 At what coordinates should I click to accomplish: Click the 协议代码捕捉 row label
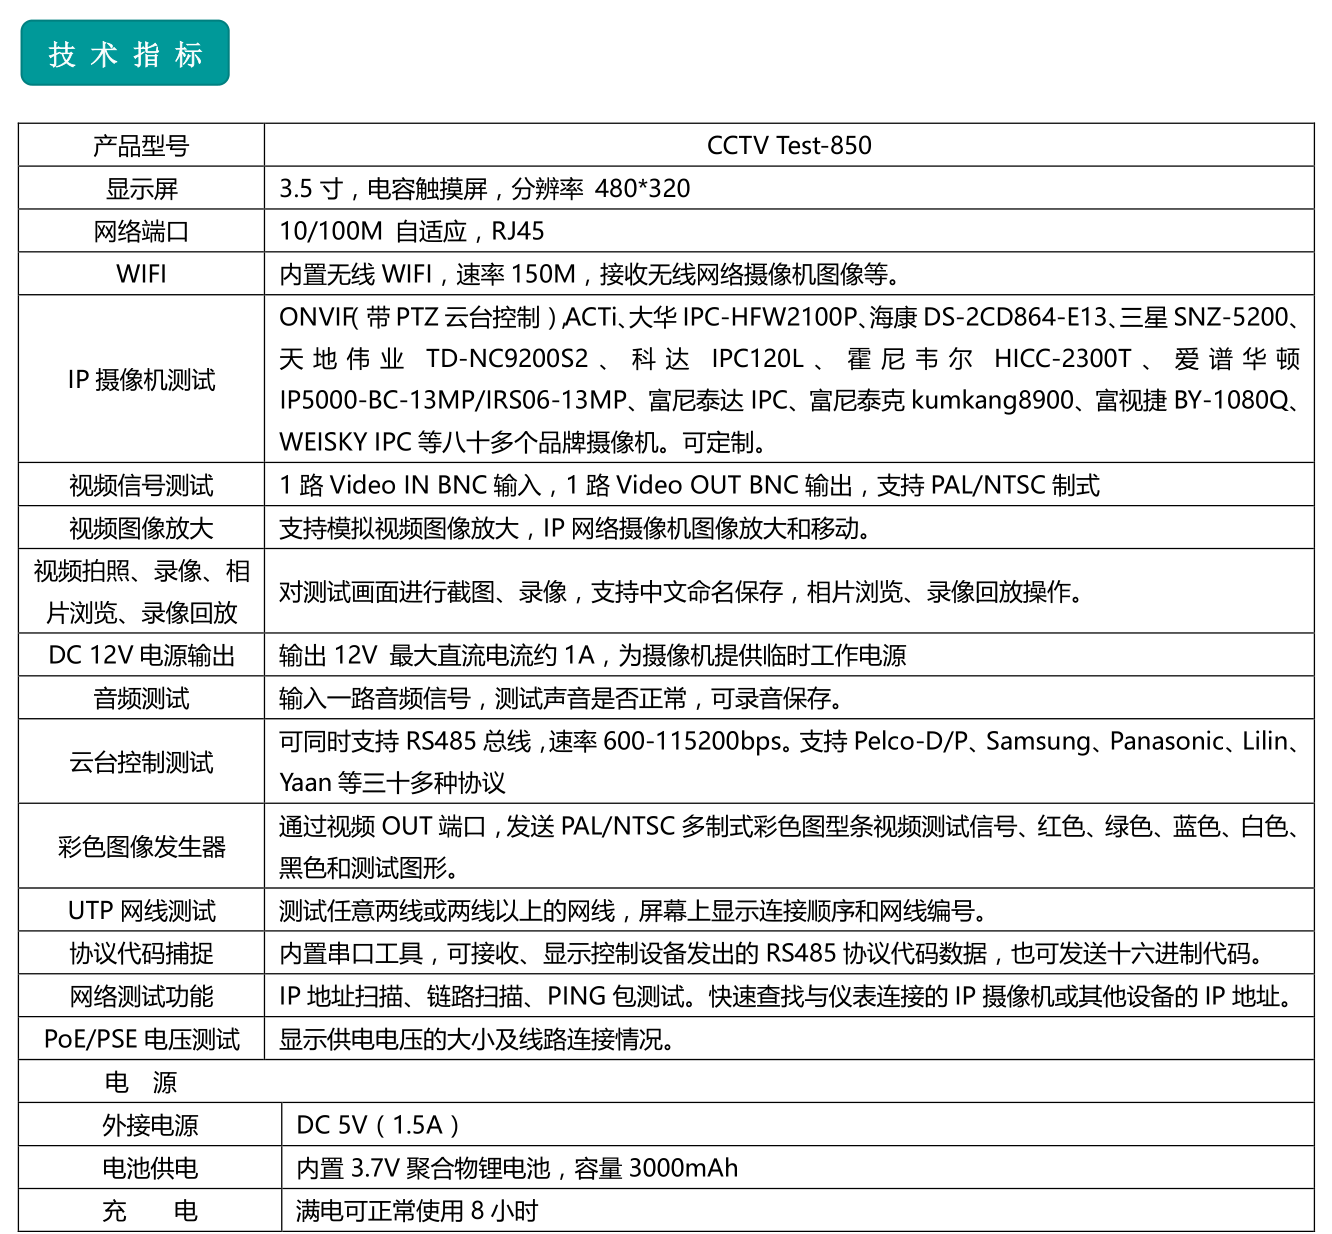click(141, 955)
